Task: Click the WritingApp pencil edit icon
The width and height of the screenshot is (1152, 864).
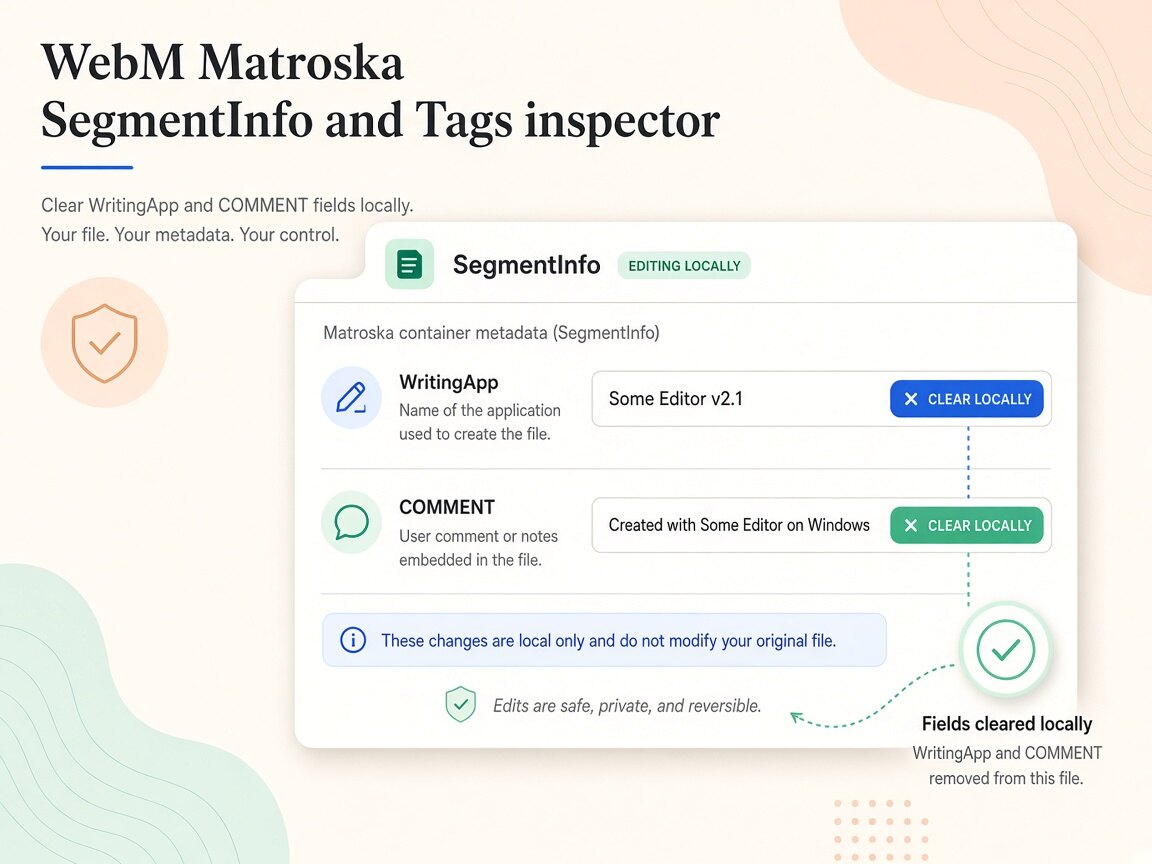Action: [x=351, y=397]
